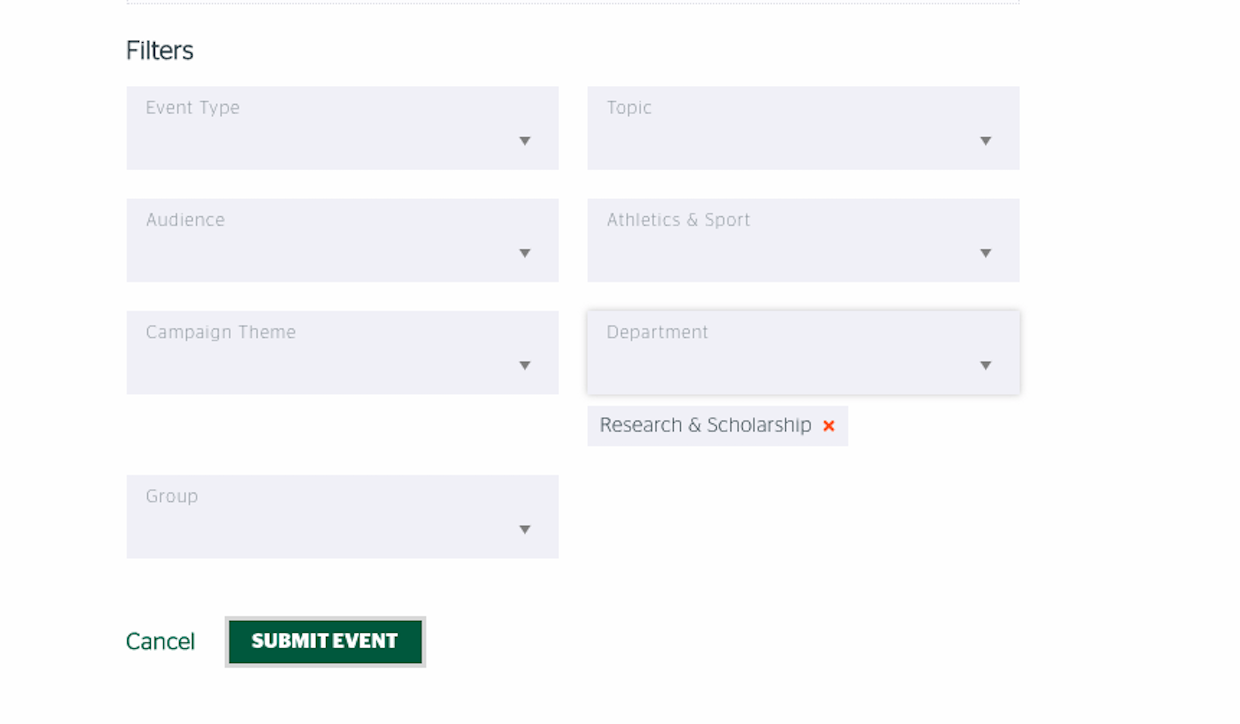Expand the Campaign Theme filter field
Screen dimensions: 1240x724
point(342,352)
